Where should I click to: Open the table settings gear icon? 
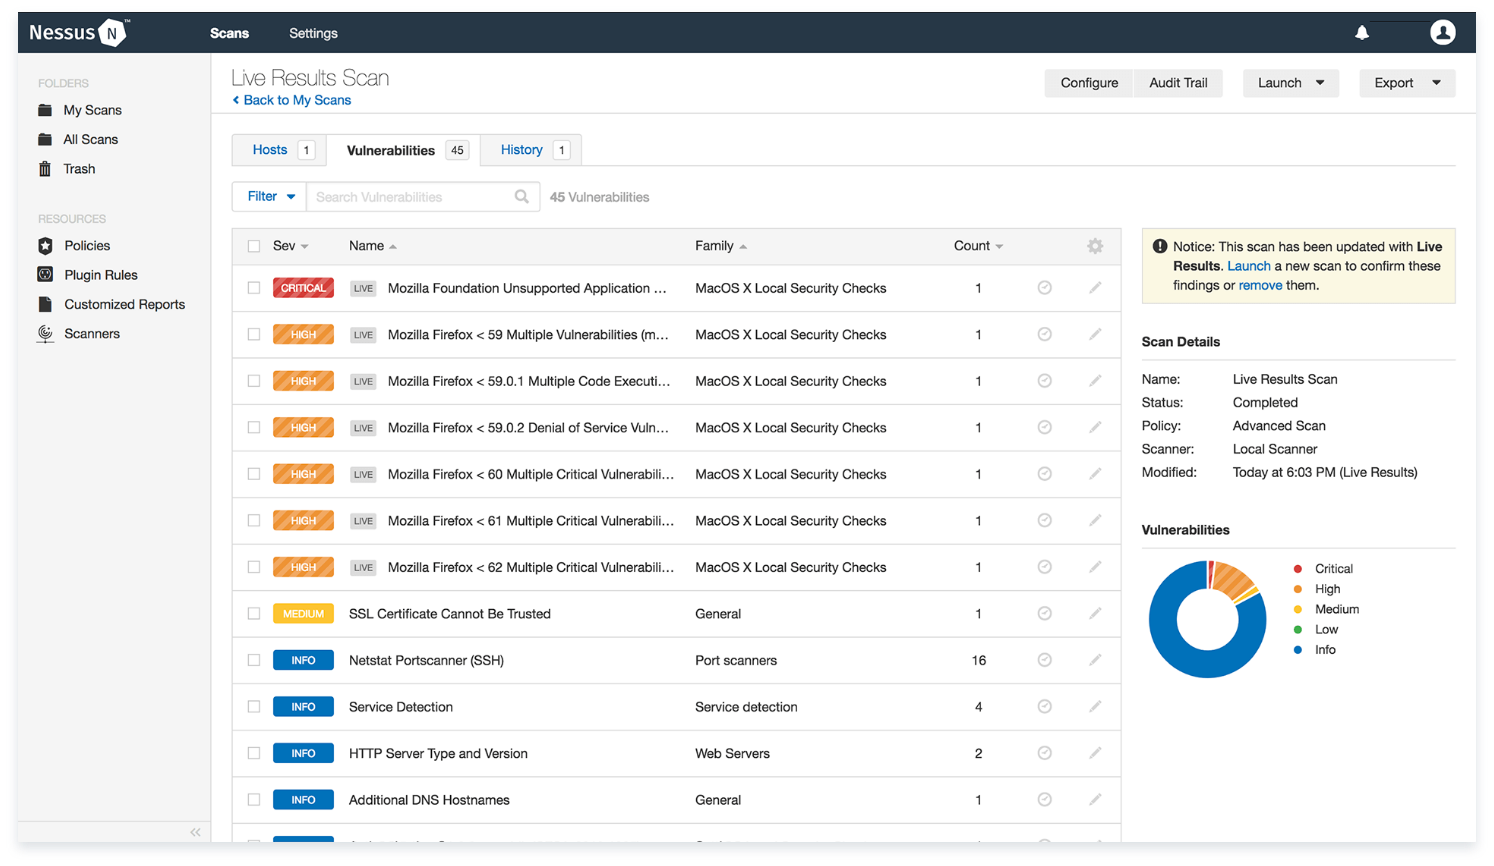(x=1095, y=246)
